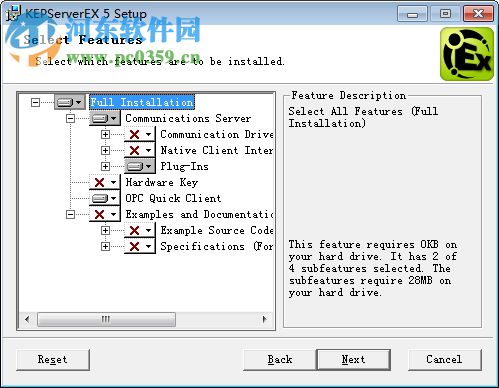Collapse the Full Installation tree node

(x=35, y=102)
